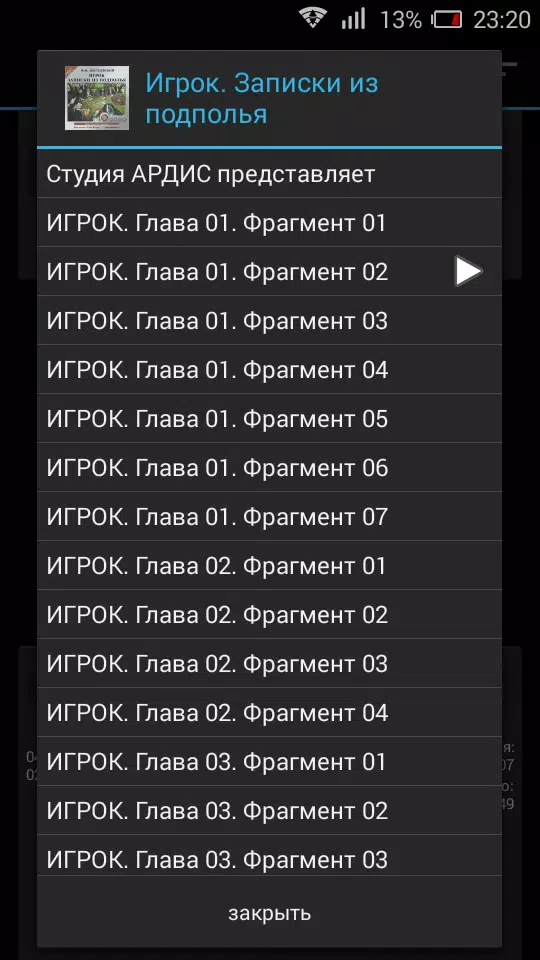This screenshot has height=960, width=540.
Task: Tap the Wi-Fi status icon
Action: [313, 18]
